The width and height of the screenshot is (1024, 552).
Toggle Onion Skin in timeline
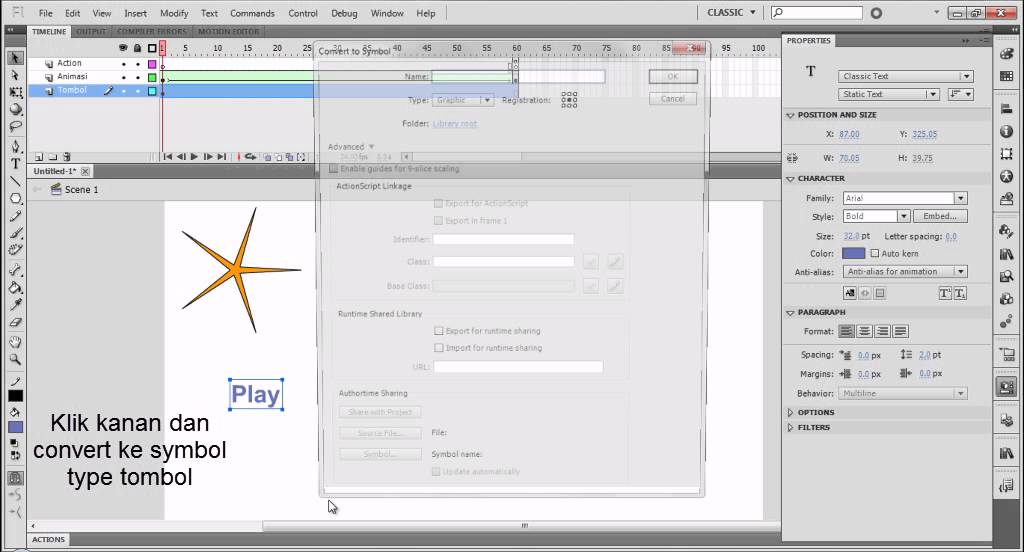pos(267,157)
